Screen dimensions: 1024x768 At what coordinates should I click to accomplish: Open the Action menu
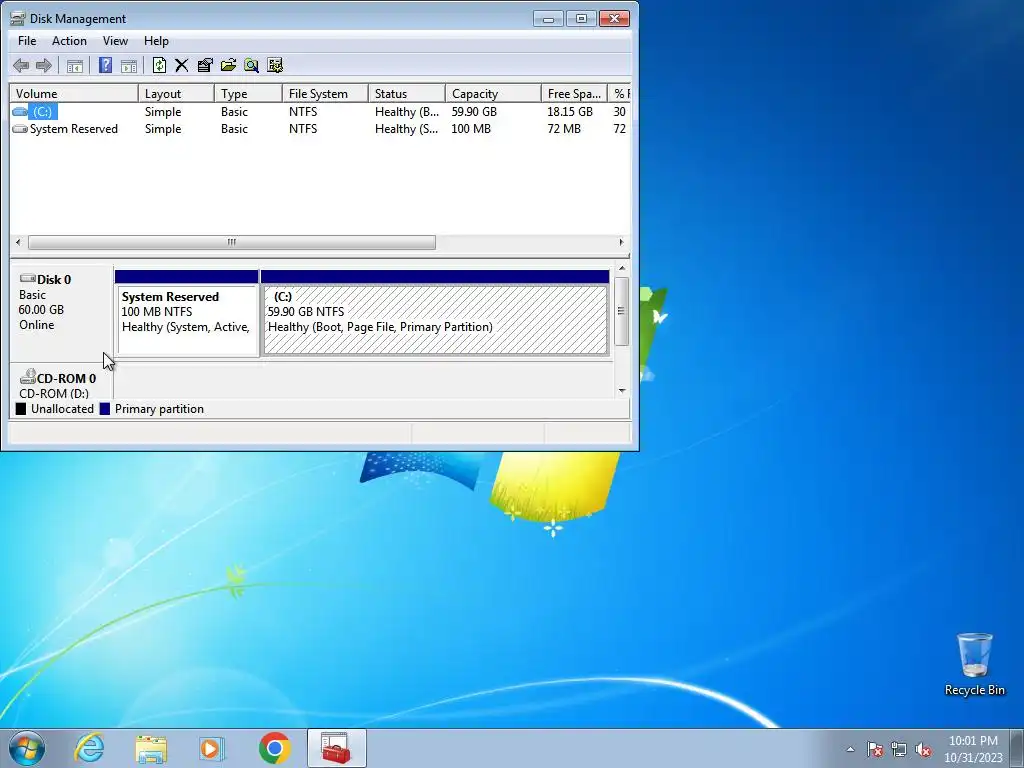click(x=69, y=40)
